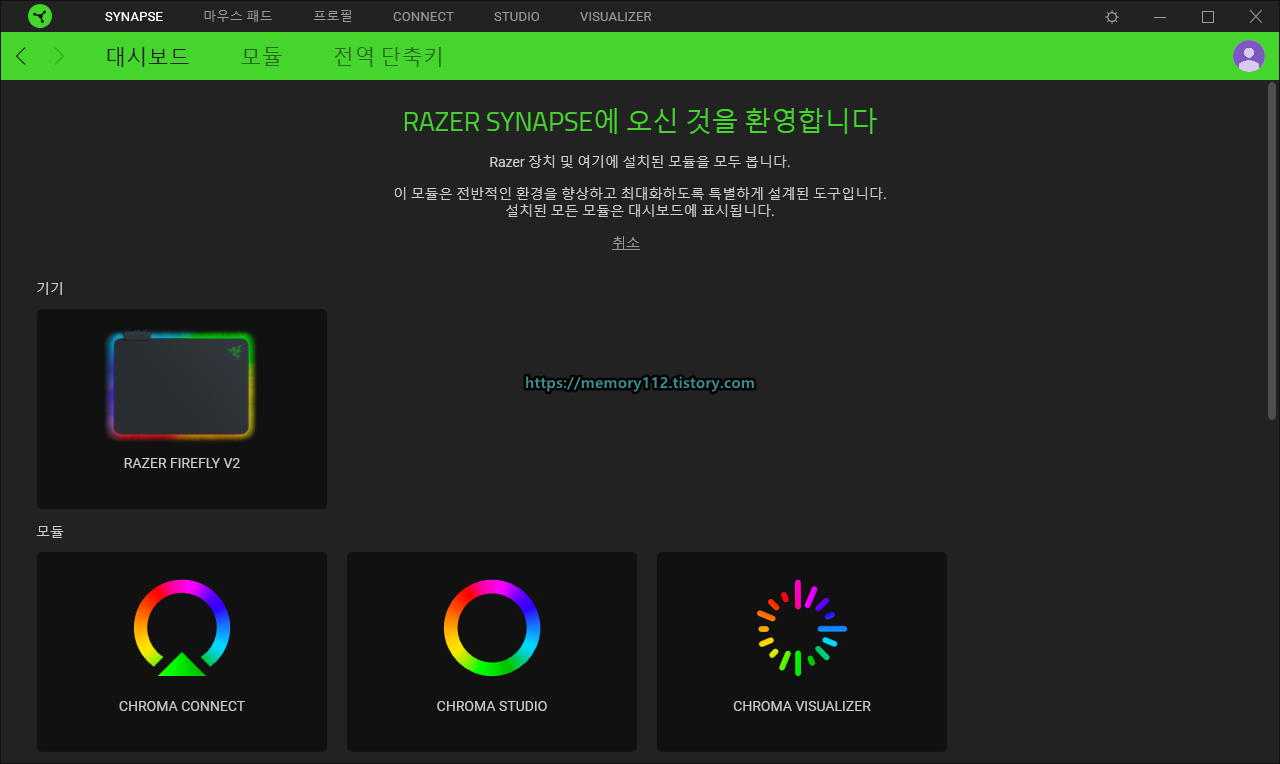
Task: Go back with the left arrow
Action: click(x=21, y=56)
